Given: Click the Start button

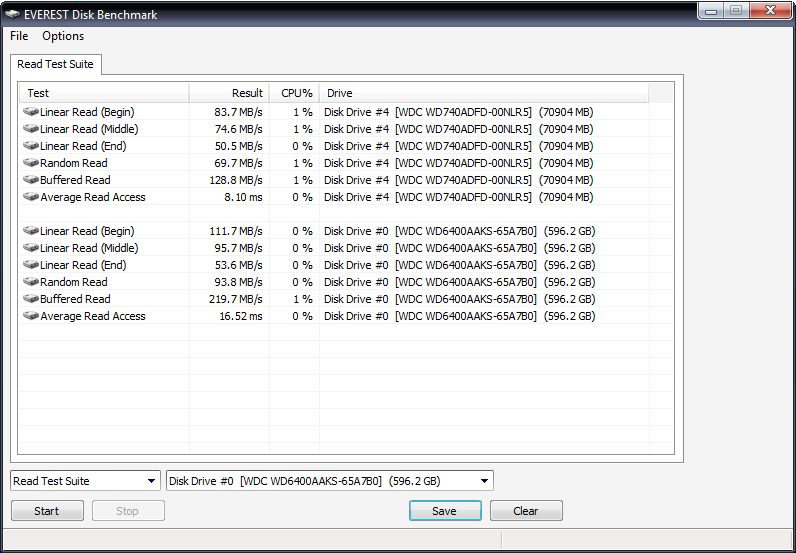Looking at the screenshot, I should coord(47,511).
